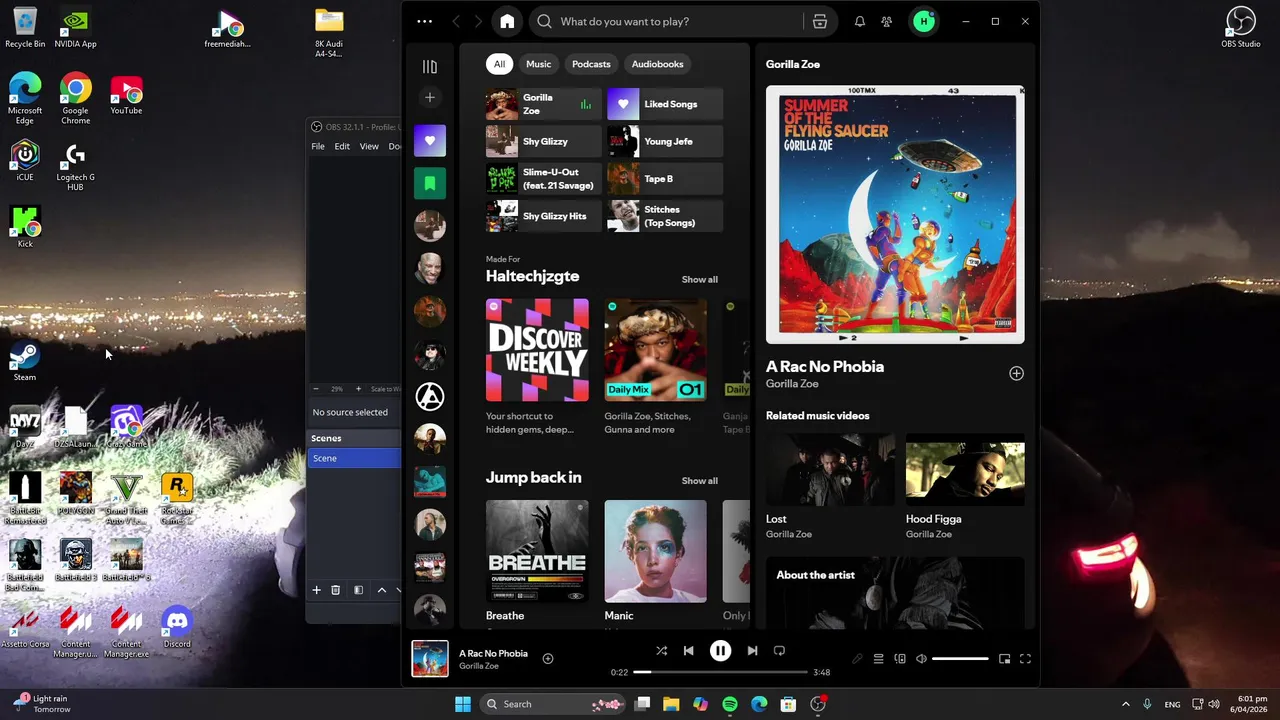This screenshot has height=720, width=1280.
Task: Toggle shuffle playback
Action: pos(661,651)
